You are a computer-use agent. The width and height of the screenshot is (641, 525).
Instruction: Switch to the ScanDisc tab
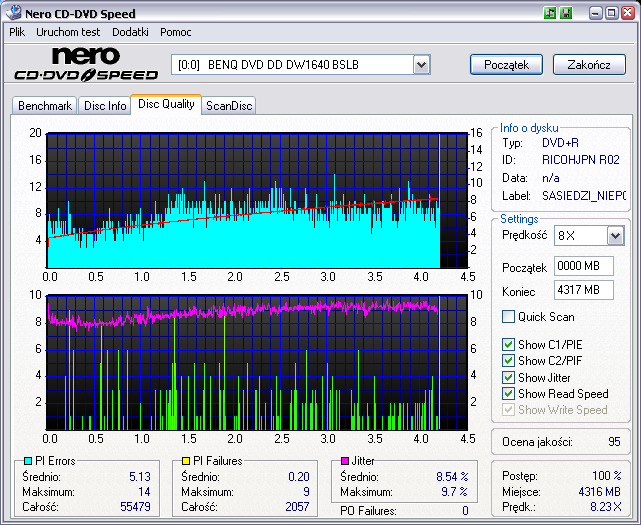pyautogui.click(x=229, y=106)
